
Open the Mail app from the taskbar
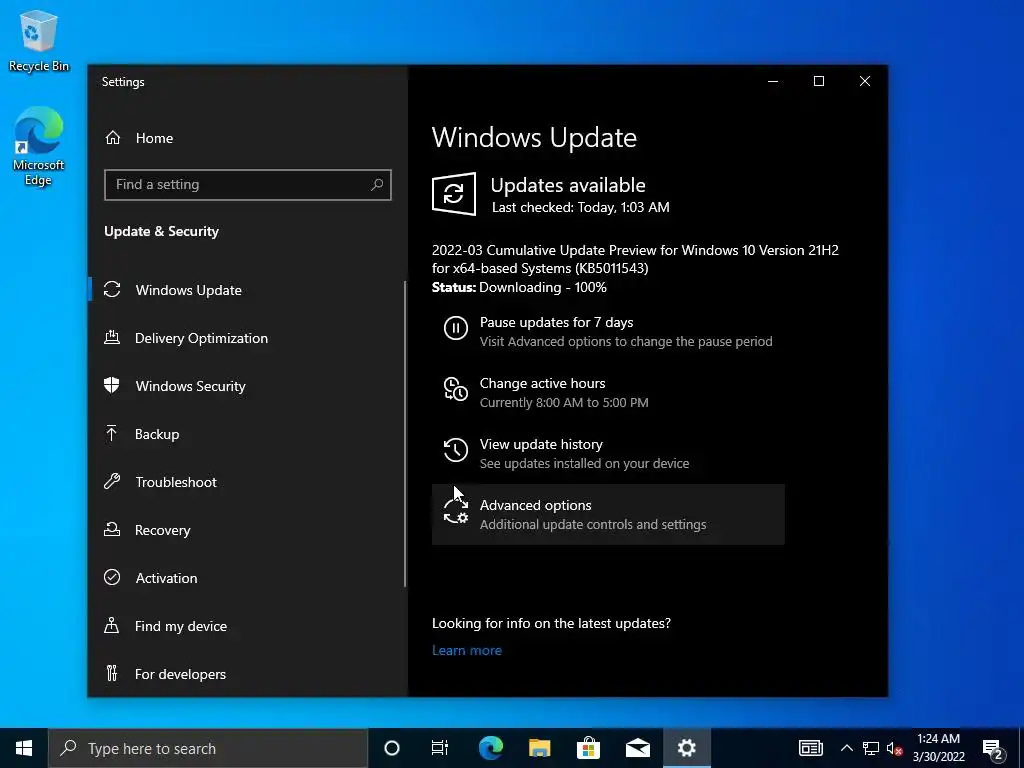coord(637,748)
